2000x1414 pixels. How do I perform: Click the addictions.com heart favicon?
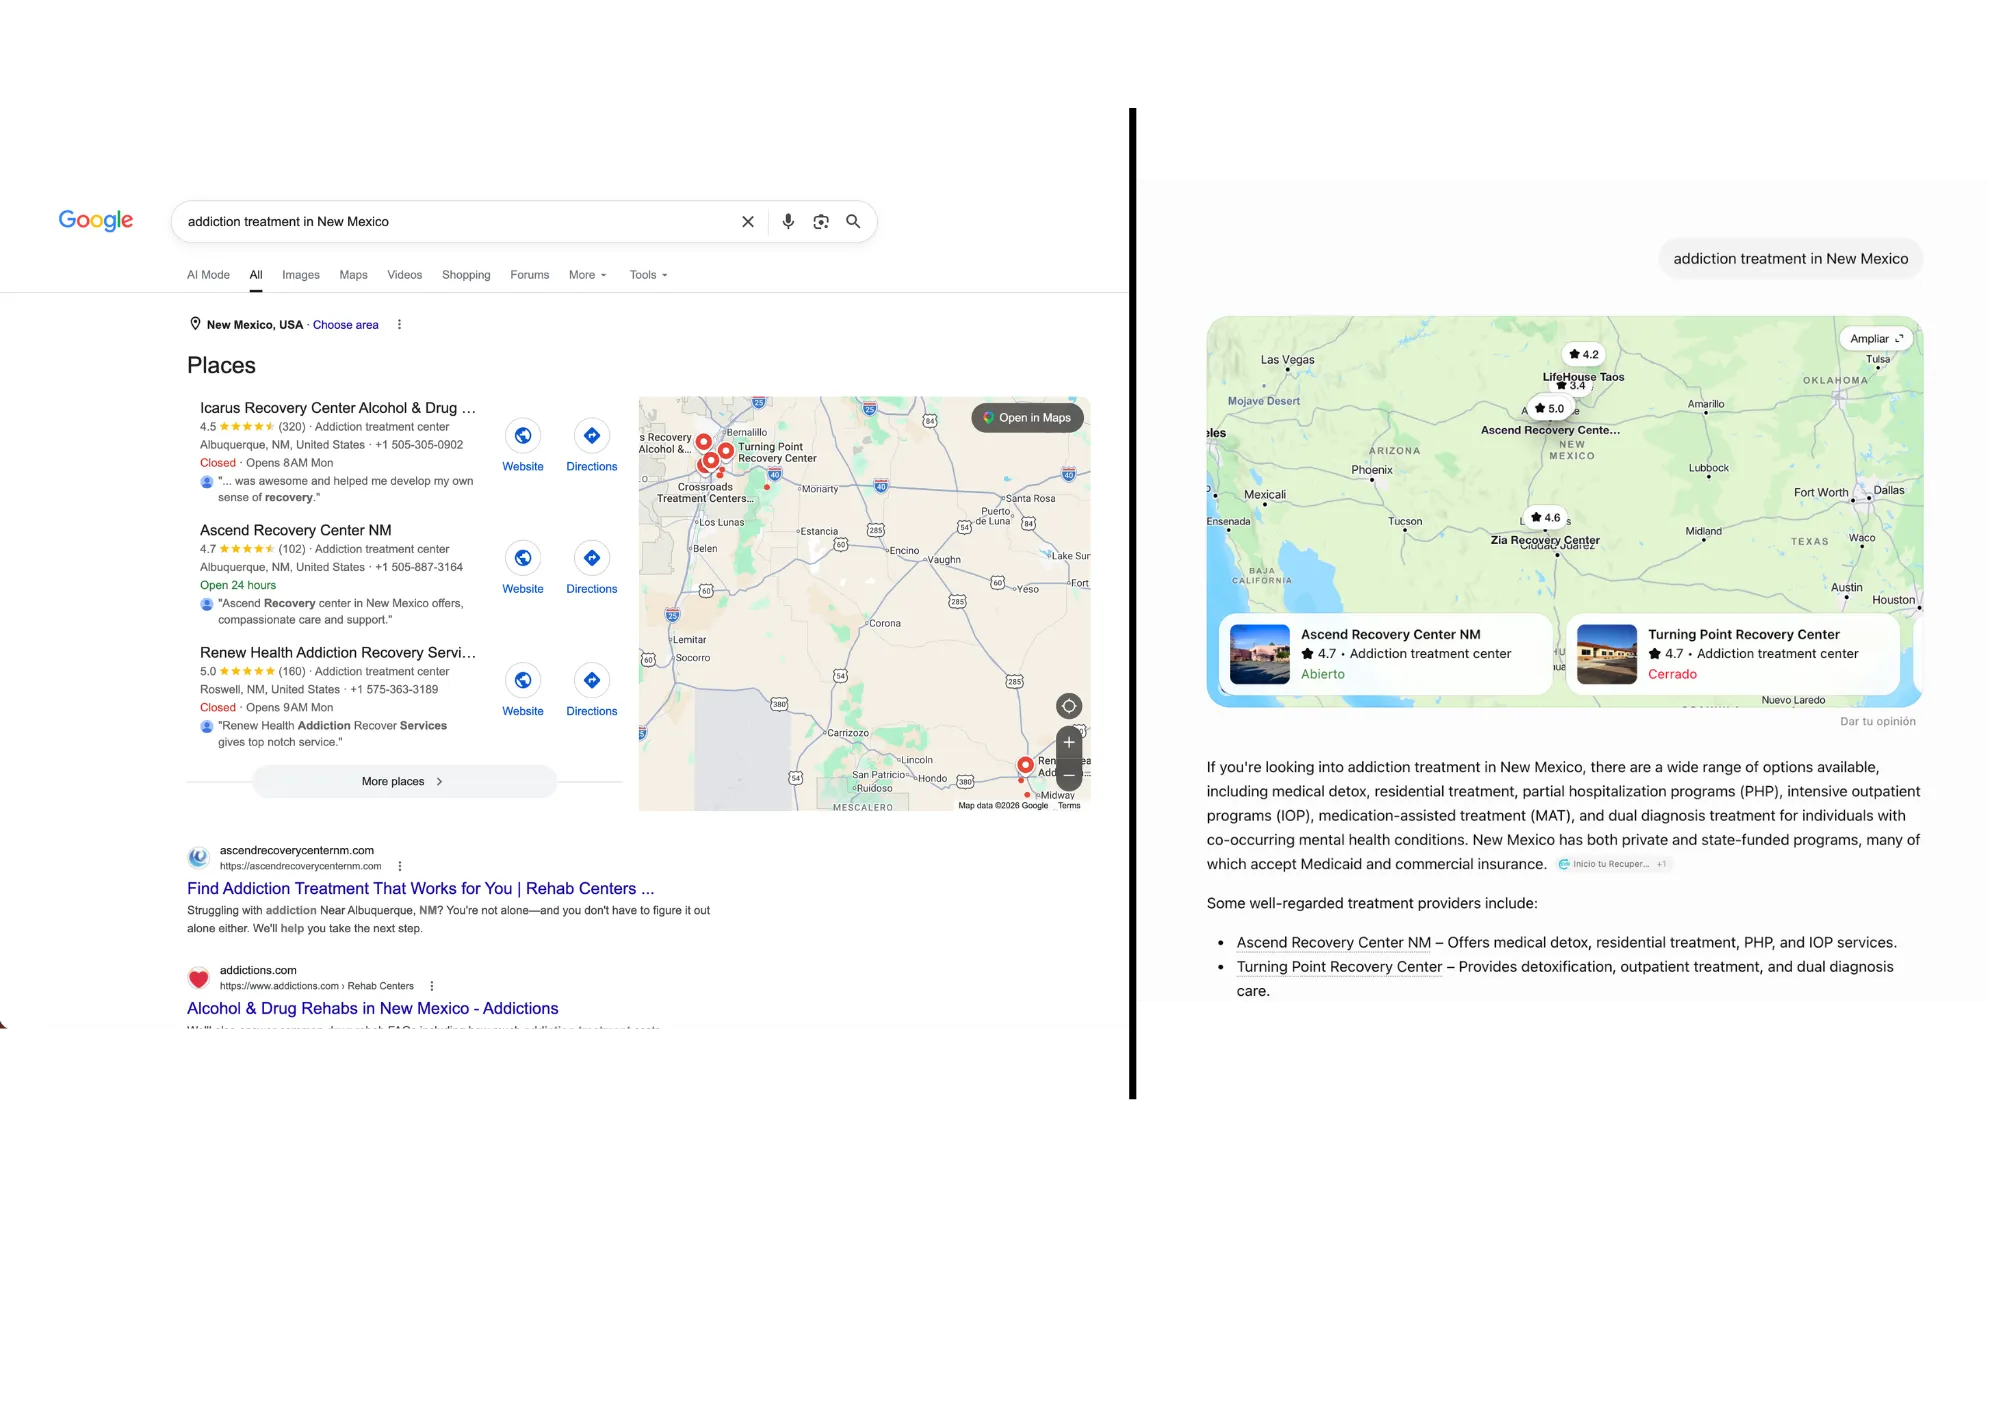click(x=199, y=978)
